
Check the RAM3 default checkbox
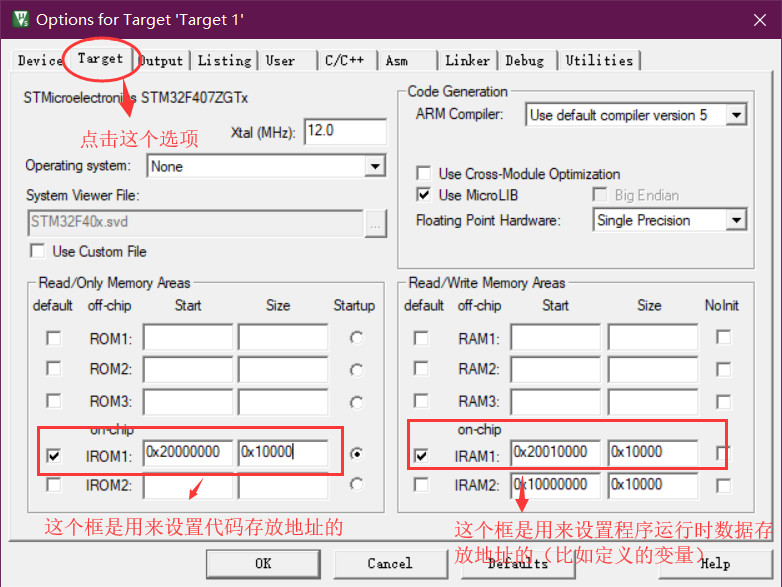(x=421, y=400)
